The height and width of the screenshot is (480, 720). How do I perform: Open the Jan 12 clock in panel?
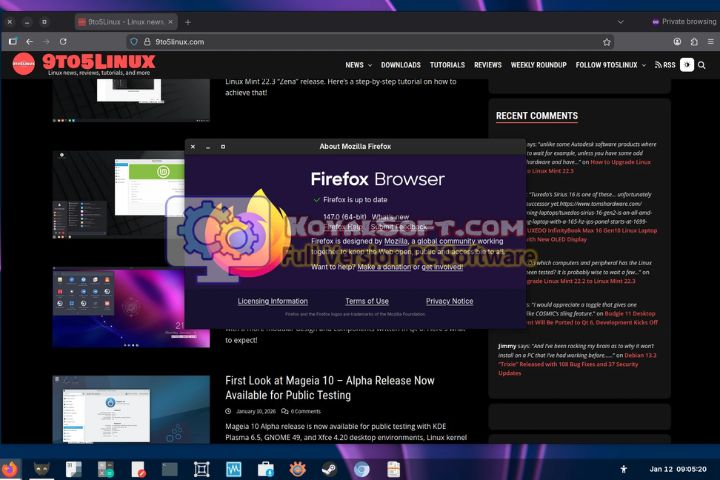(678, 469)
